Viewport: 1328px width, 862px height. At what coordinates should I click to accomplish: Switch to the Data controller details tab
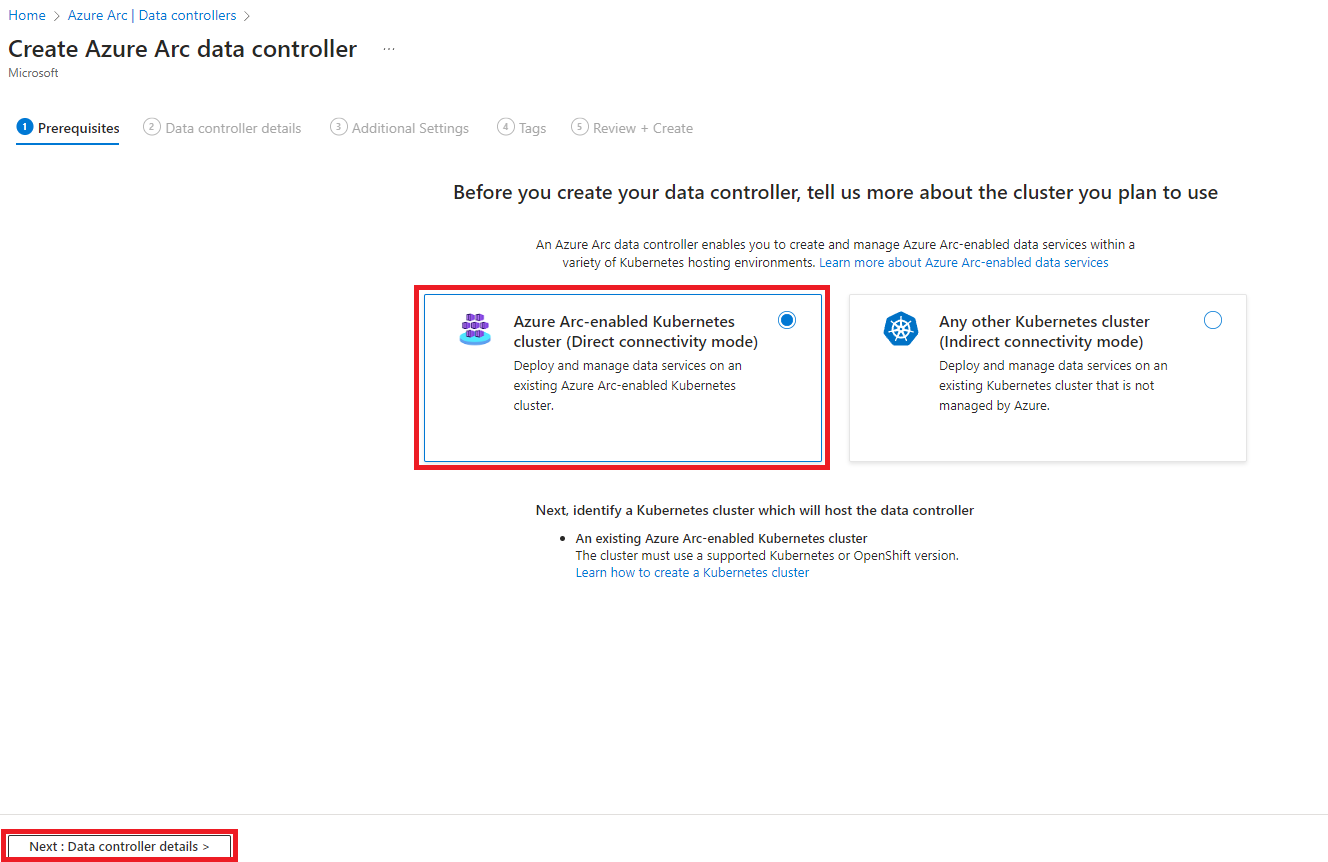222,128
